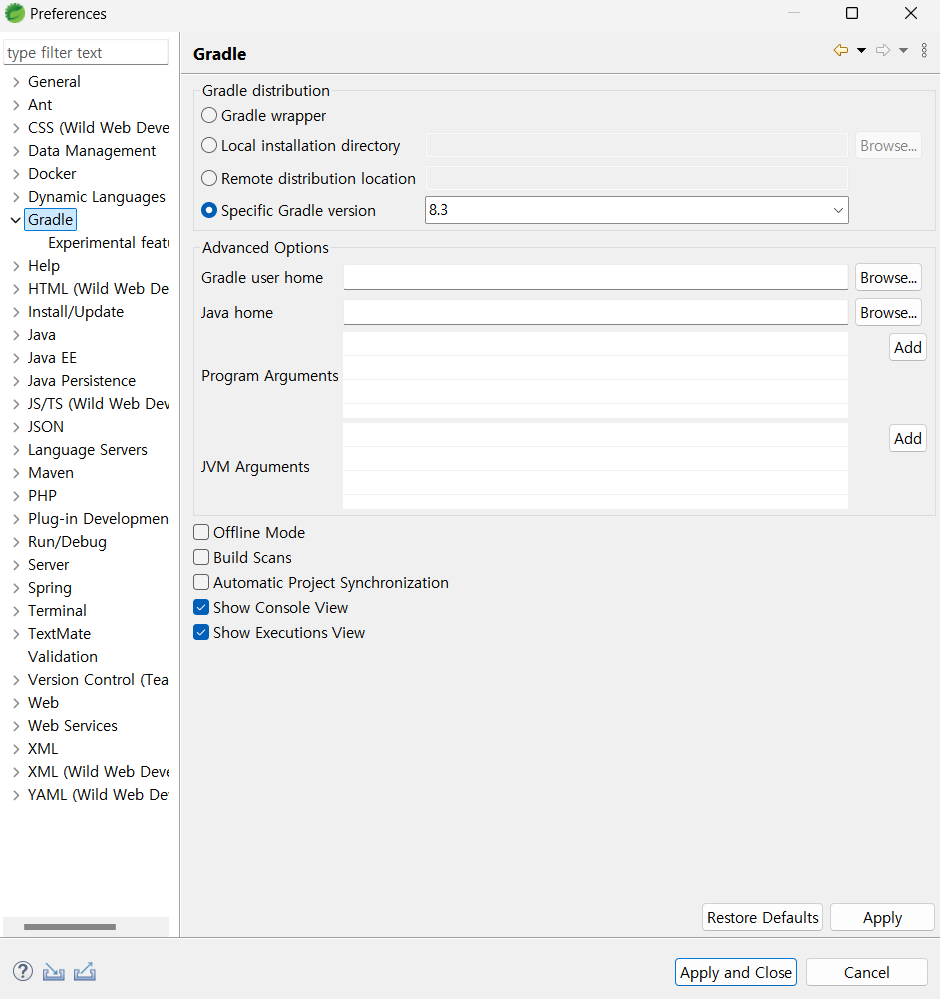
Task: Uncheck Show Console View checkbox
Action: pyautogui.click(x=201, y=607)
